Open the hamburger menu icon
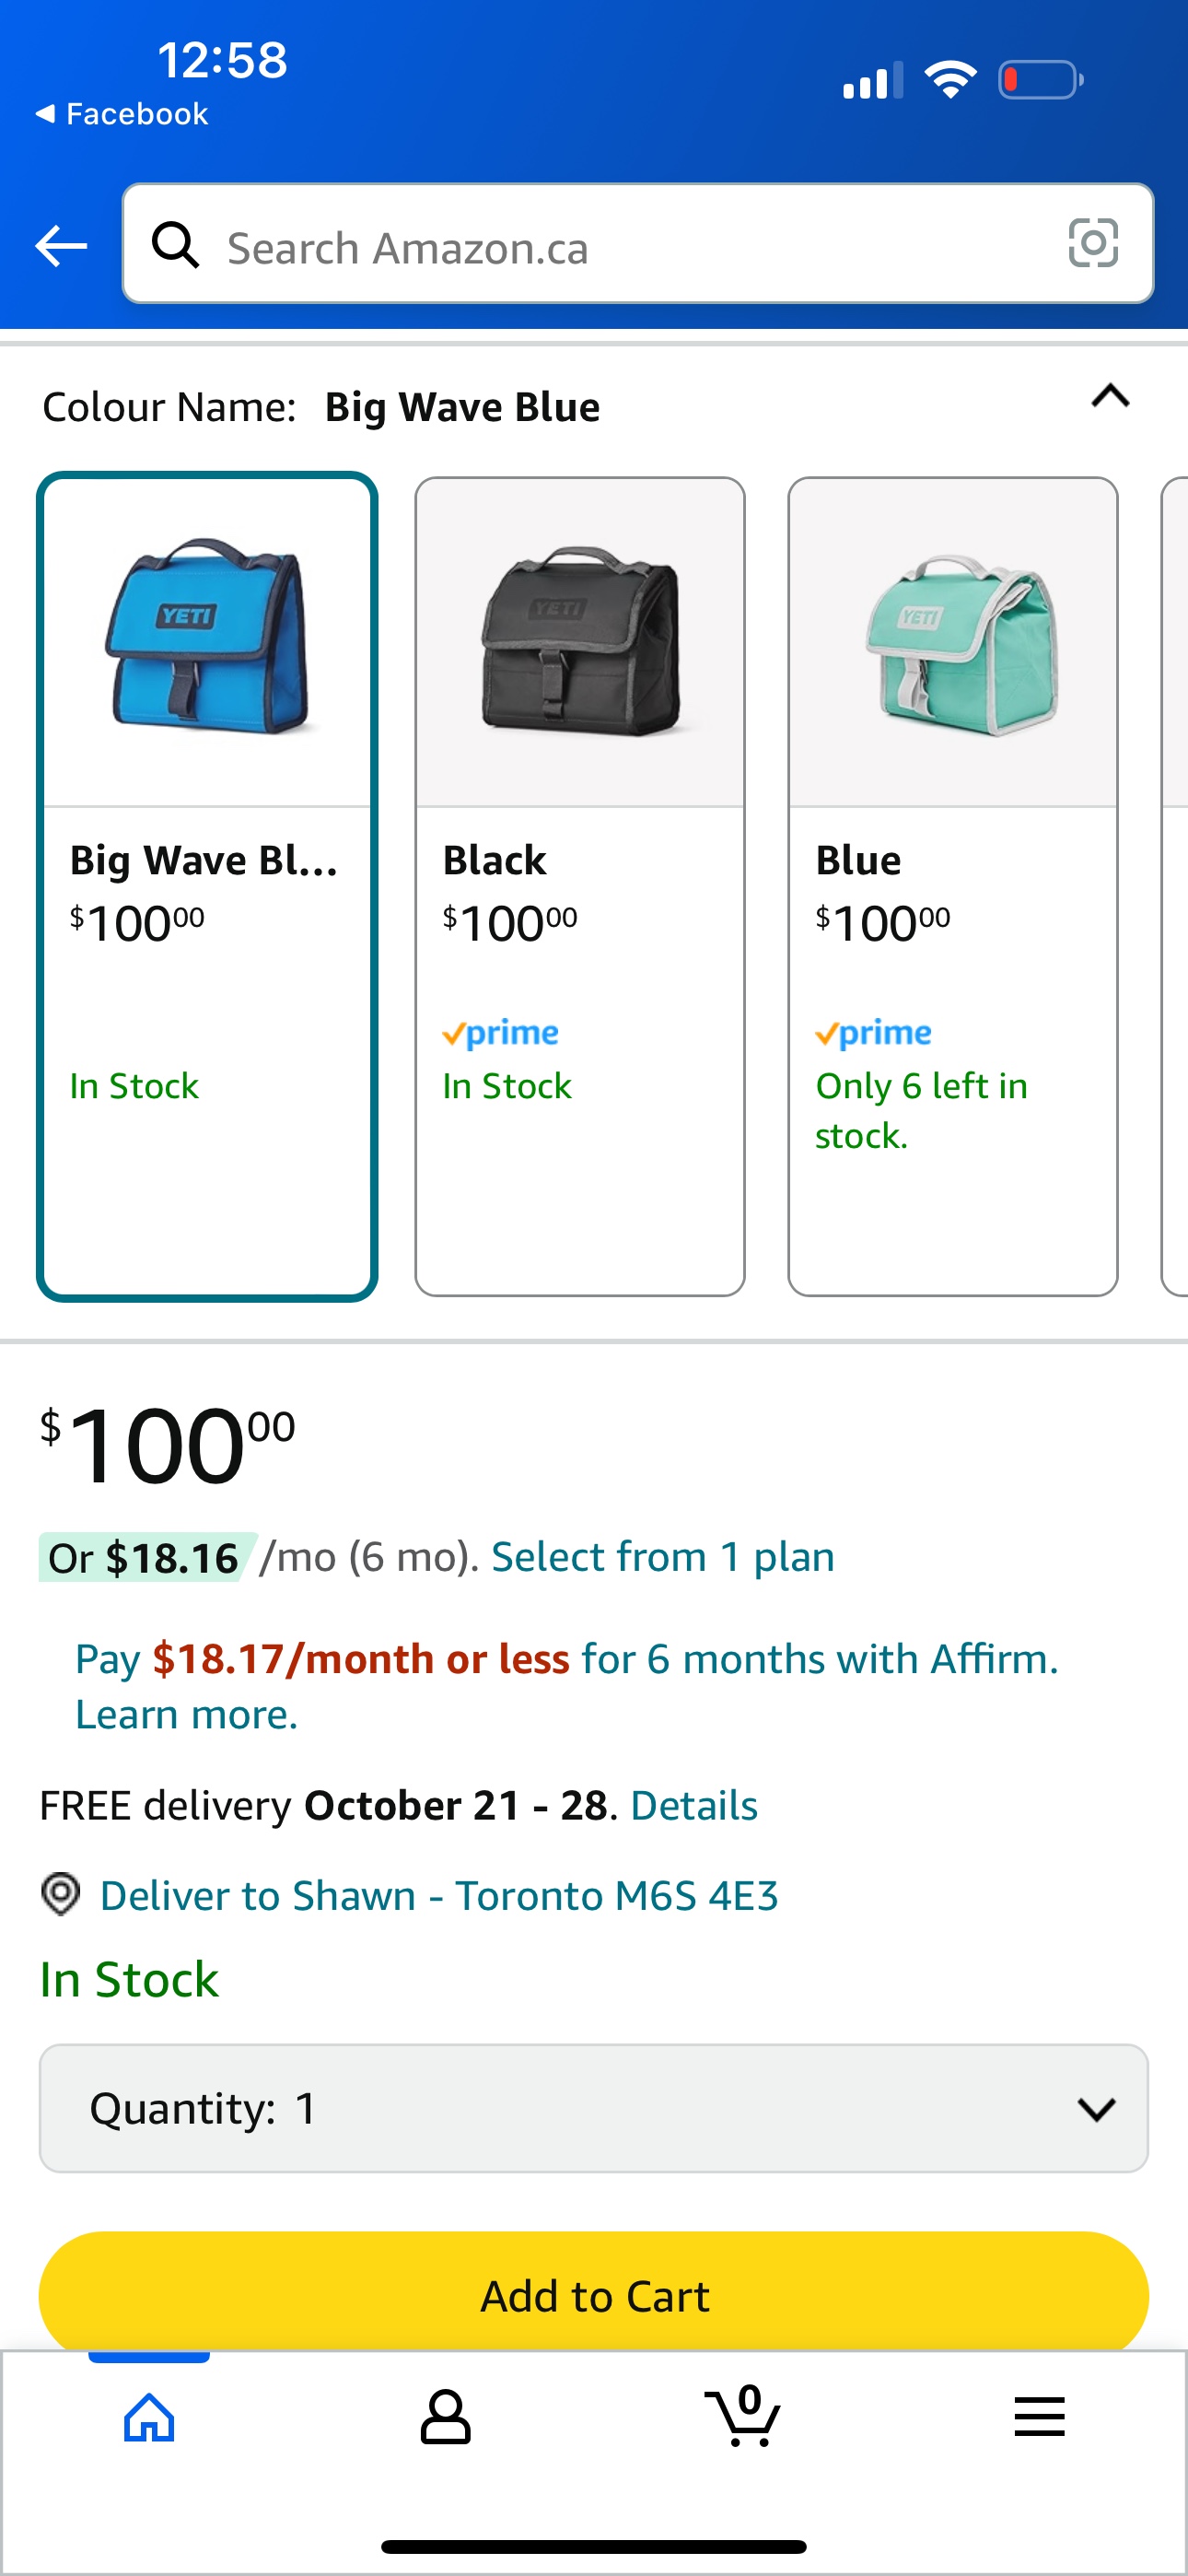 [x=1039, y=2418]
